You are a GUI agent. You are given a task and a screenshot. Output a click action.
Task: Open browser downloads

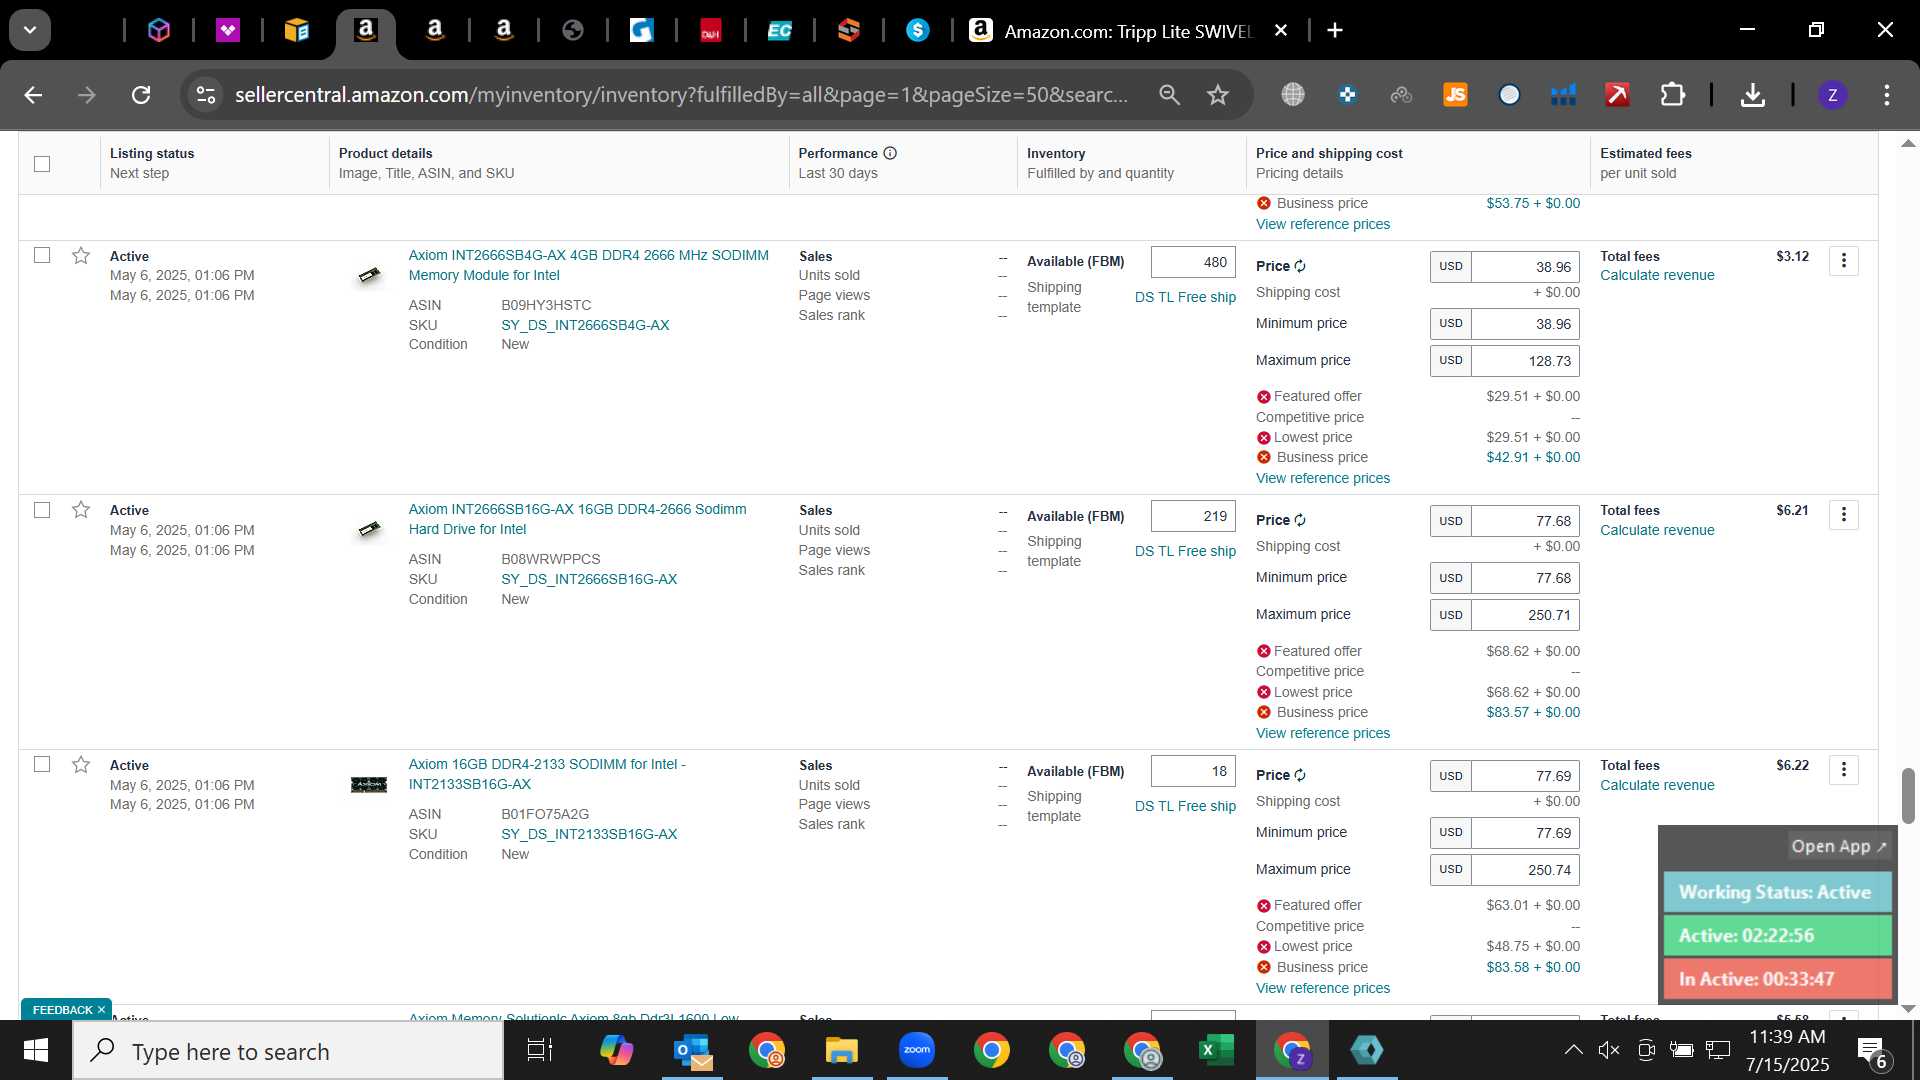click(x=1752, y=95)
